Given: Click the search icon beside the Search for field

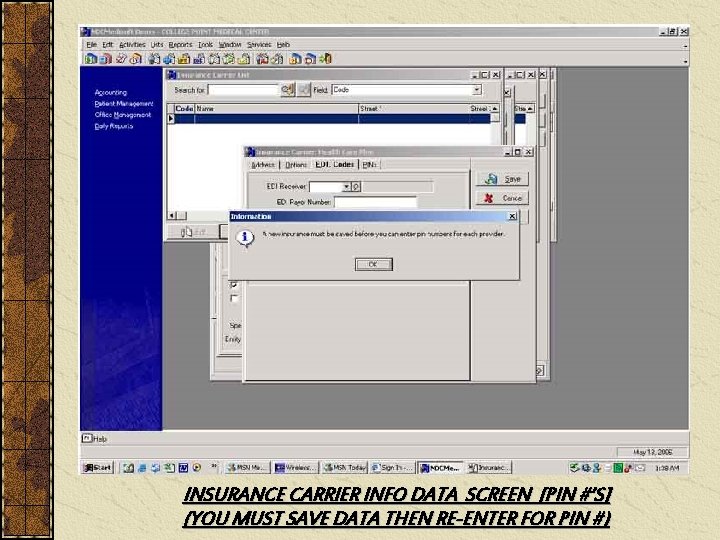Looking at the screenshot, I should click(x=288, y=90).
